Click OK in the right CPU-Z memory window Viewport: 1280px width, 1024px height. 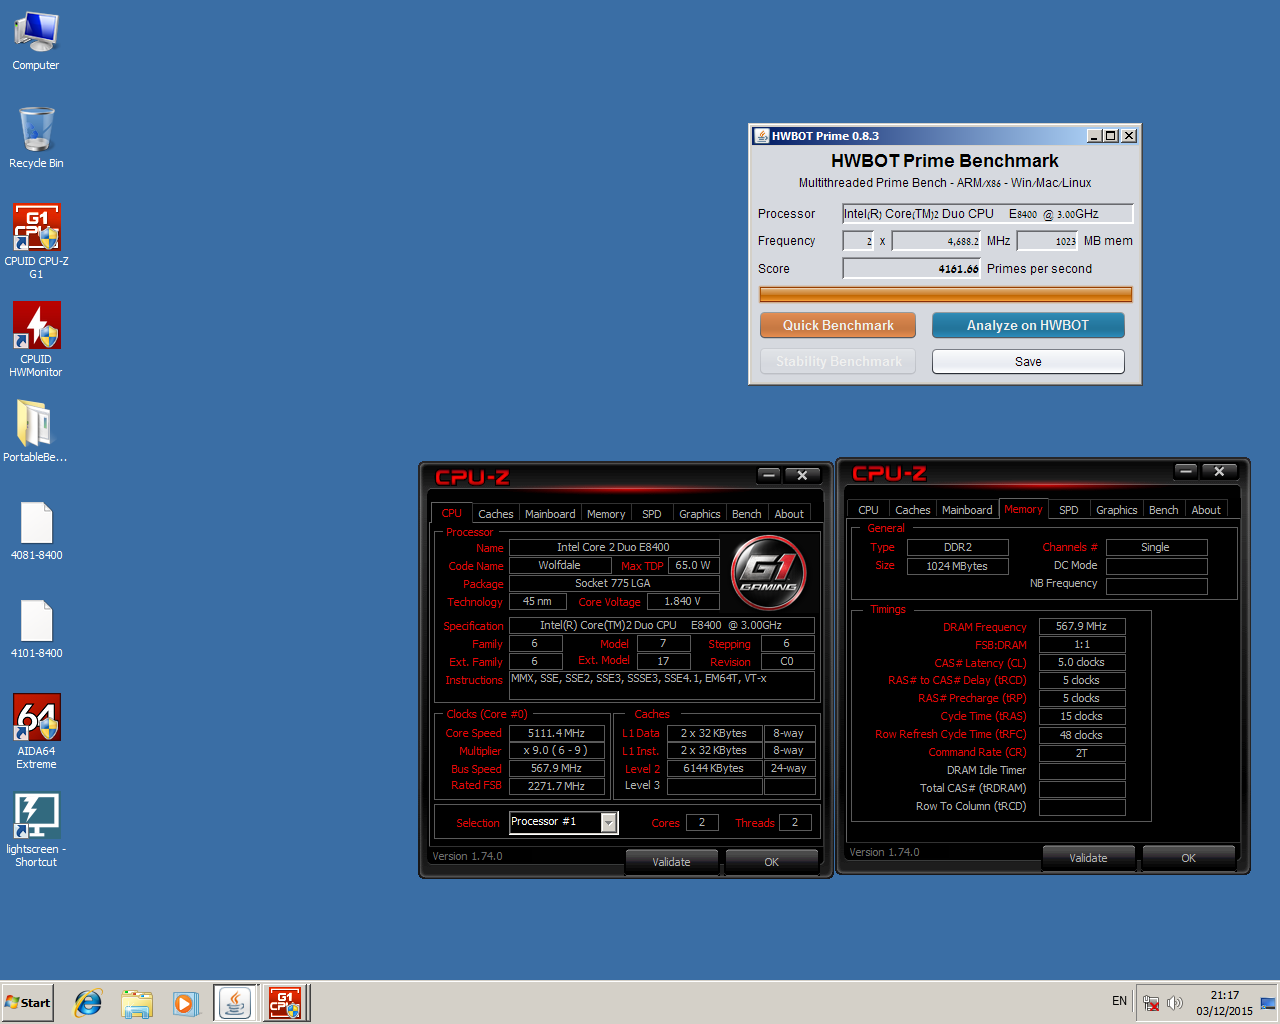point(1188,858)
